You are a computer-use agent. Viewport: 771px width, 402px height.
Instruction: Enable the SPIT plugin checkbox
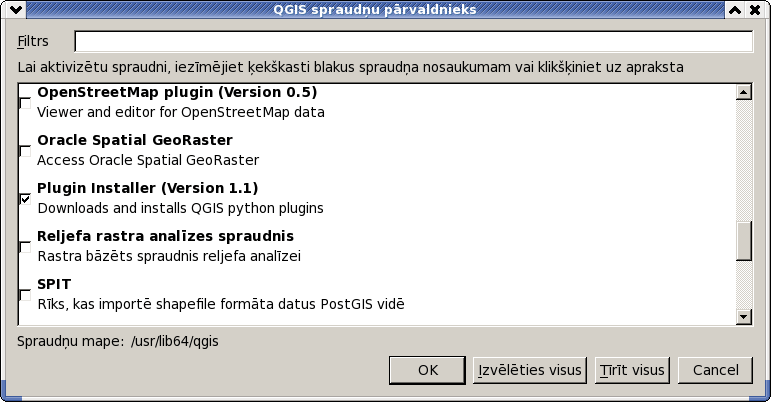coord(25,295)
